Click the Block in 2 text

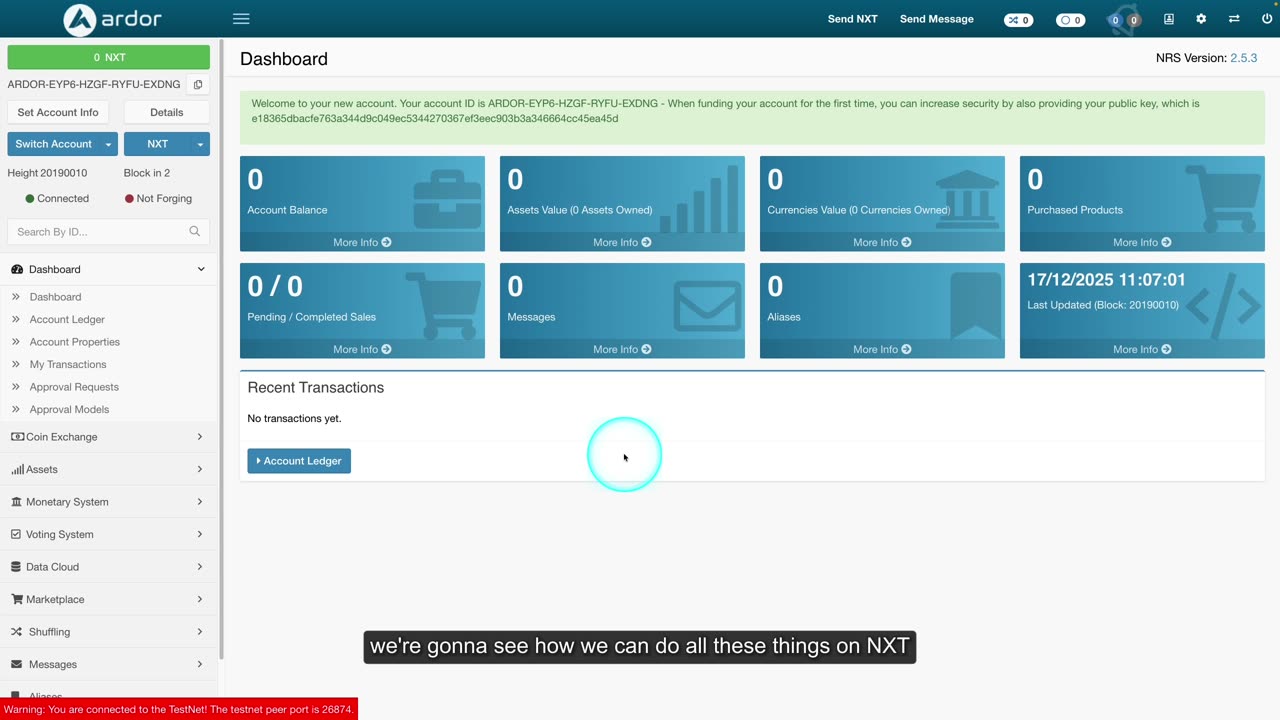click(x=147, y=173)
